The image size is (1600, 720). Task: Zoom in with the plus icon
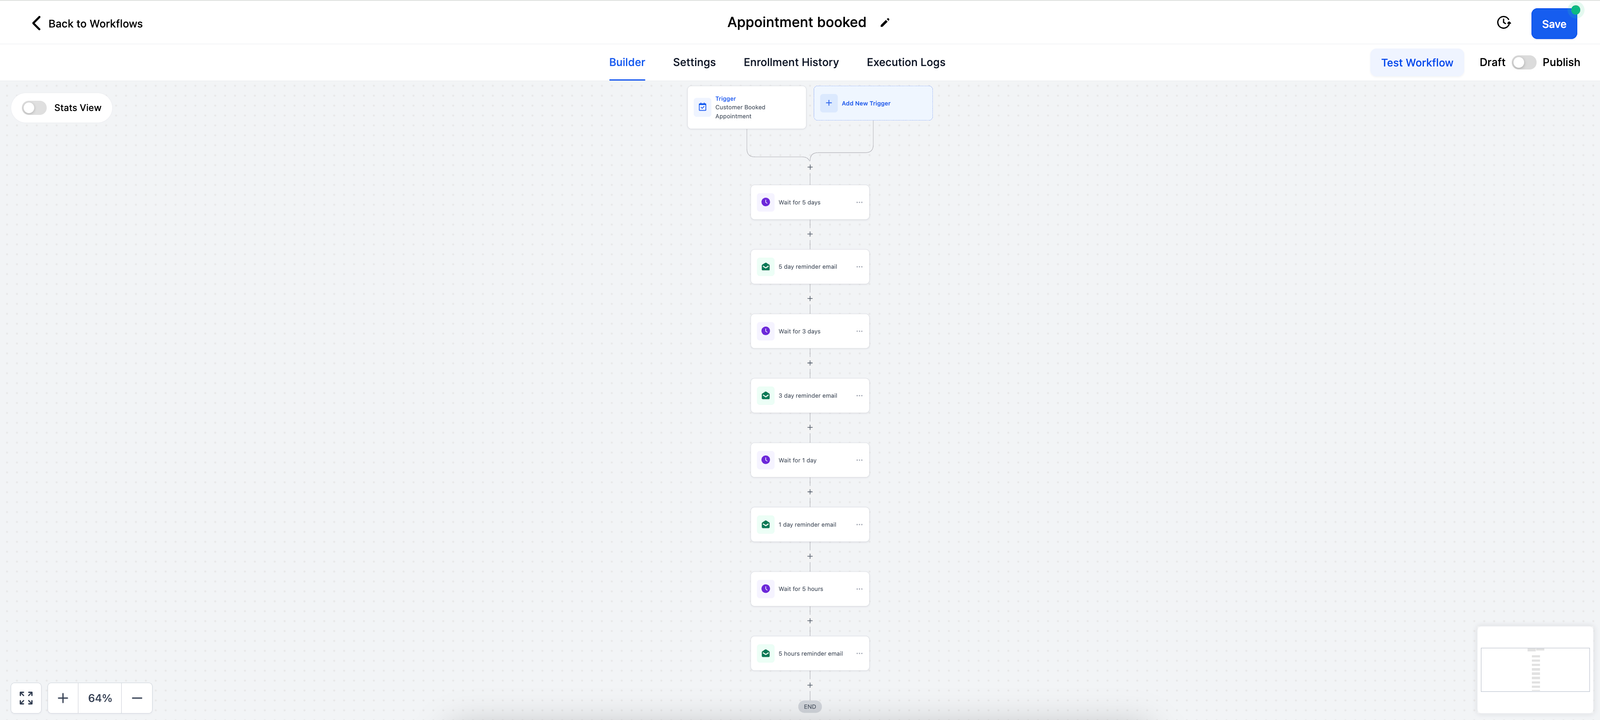63,698
